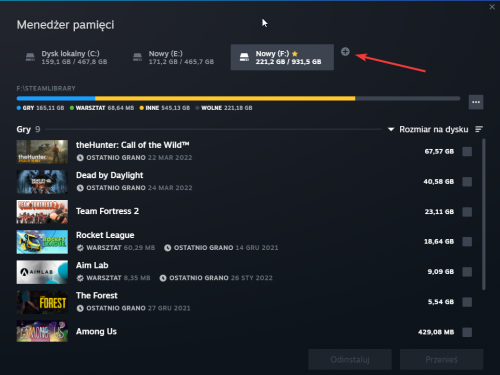500x375 pixels.
Task: Click the Workshop gear icon for Rocket League
Action: [x=80, y=248]
